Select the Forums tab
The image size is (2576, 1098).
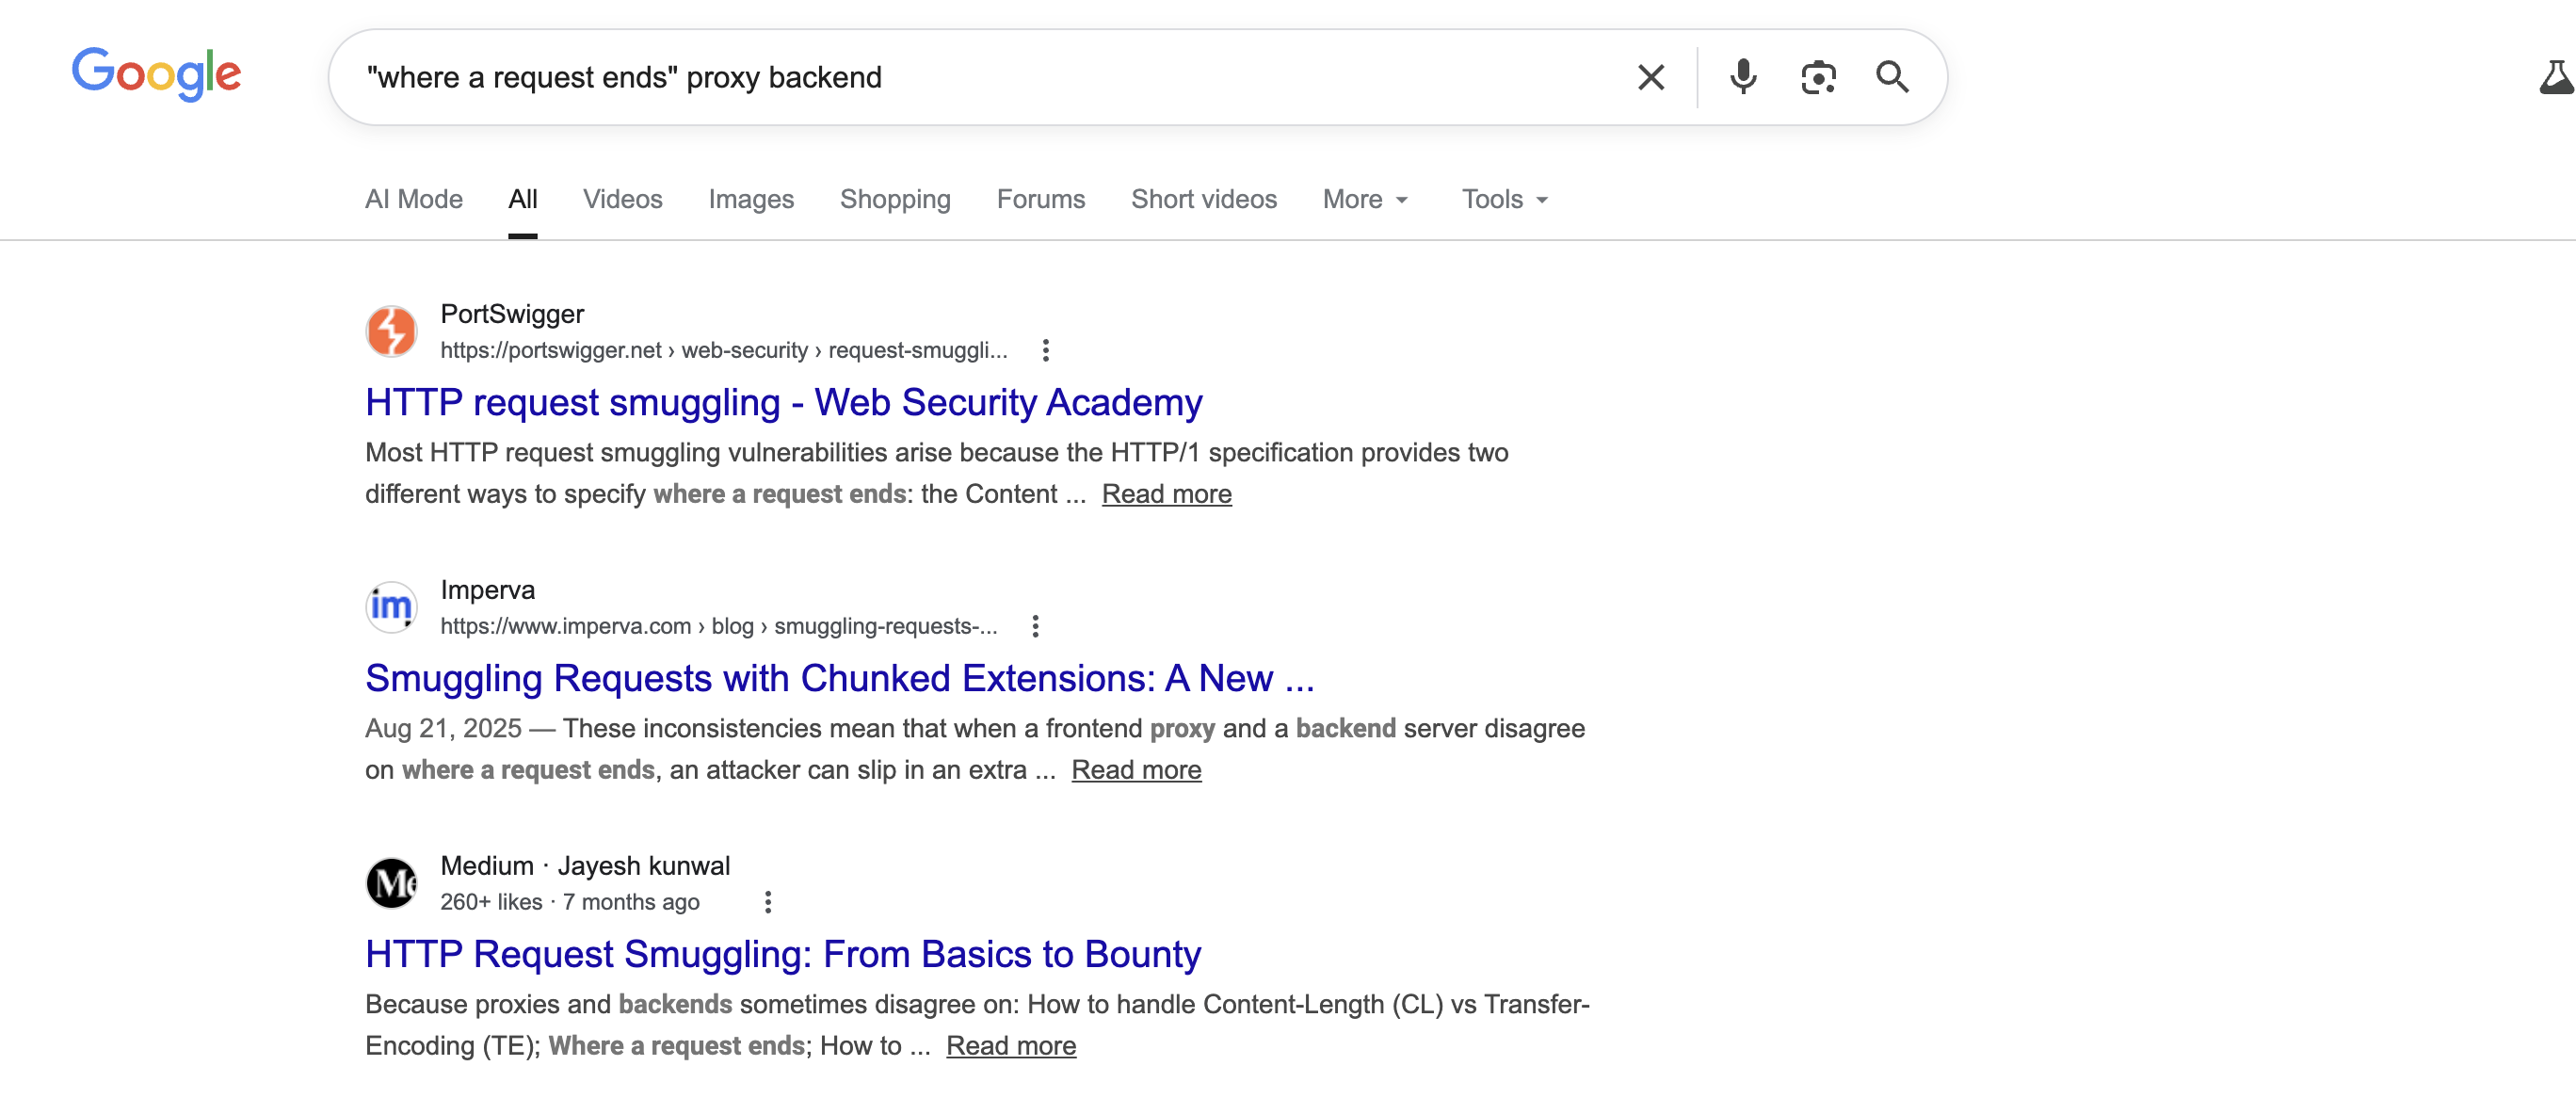click(x=1040, y=199)
